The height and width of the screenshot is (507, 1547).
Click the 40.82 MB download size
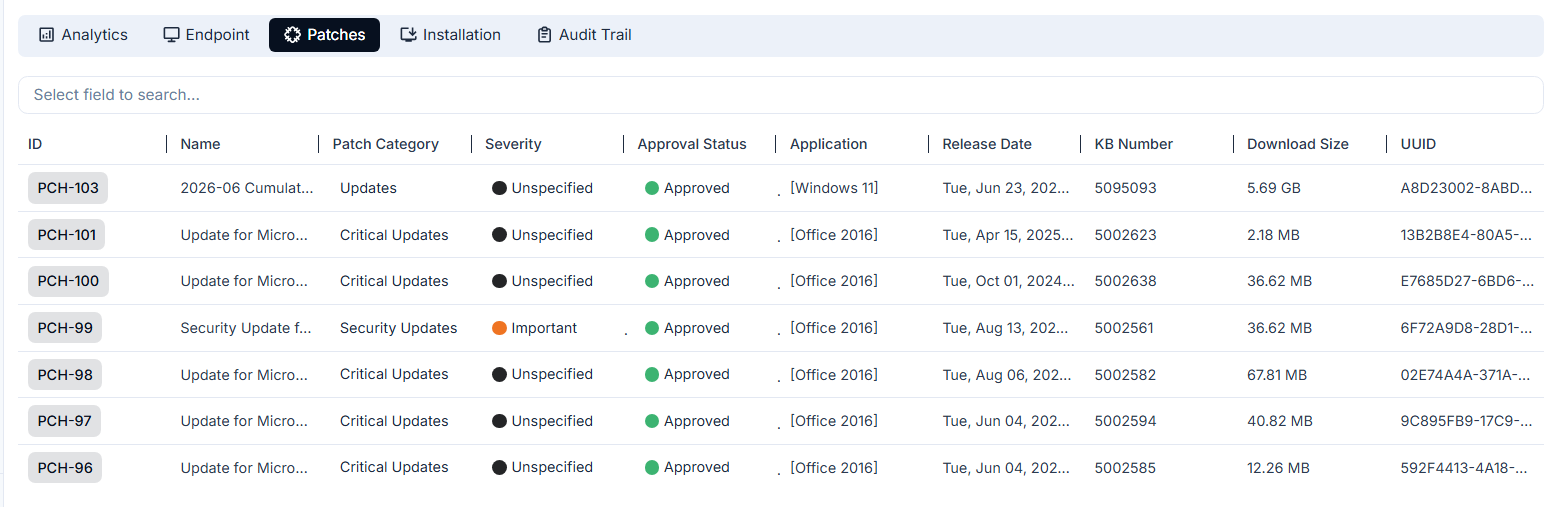tap(1280, 421)
